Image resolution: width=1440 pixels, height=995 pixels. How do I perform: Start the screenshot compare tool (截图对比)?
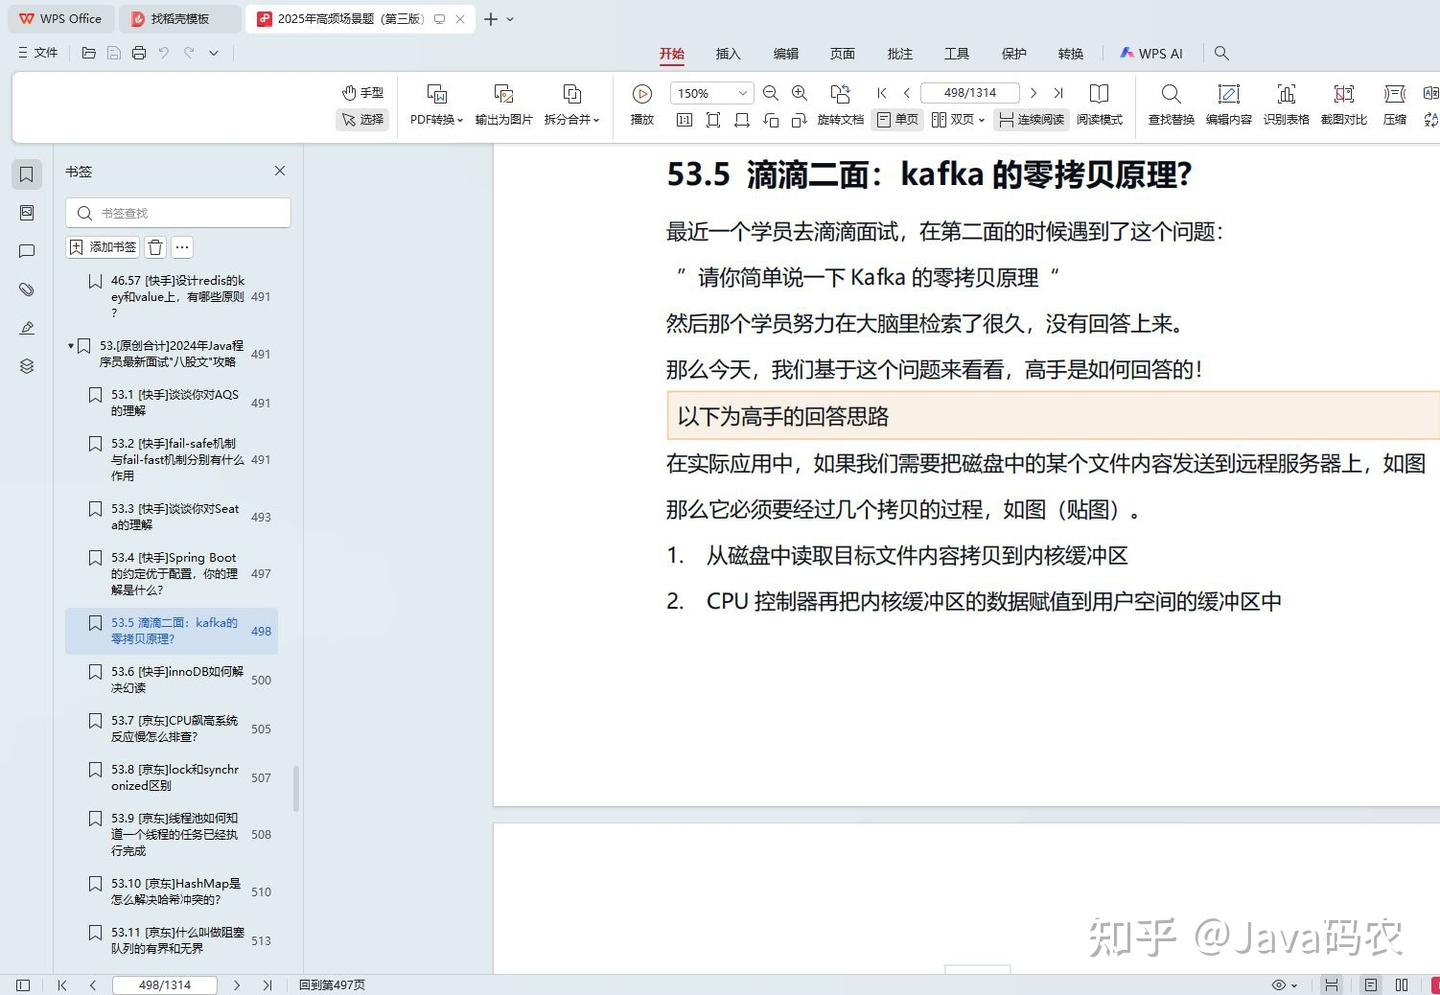(1343, 105)
